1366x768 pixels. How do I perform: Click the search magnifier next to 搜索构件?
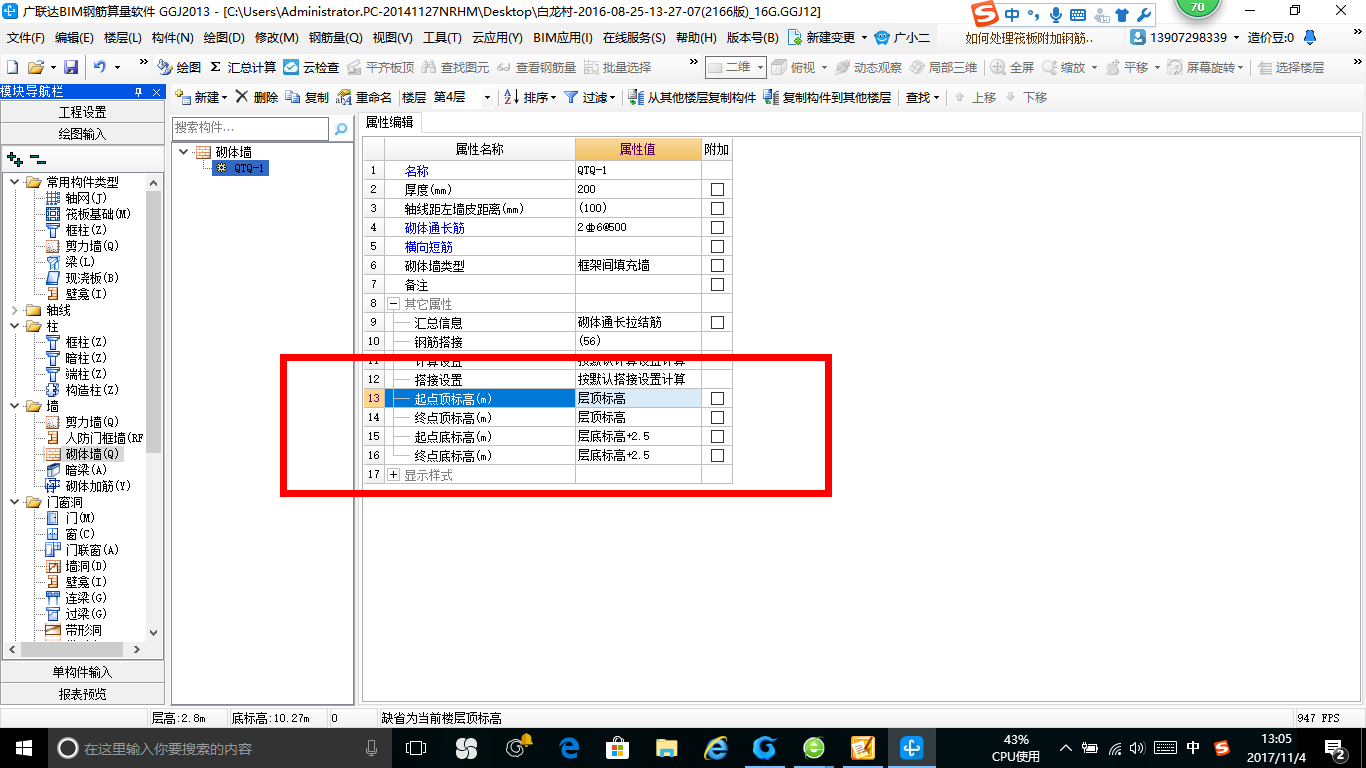click(x=341, y=129)
